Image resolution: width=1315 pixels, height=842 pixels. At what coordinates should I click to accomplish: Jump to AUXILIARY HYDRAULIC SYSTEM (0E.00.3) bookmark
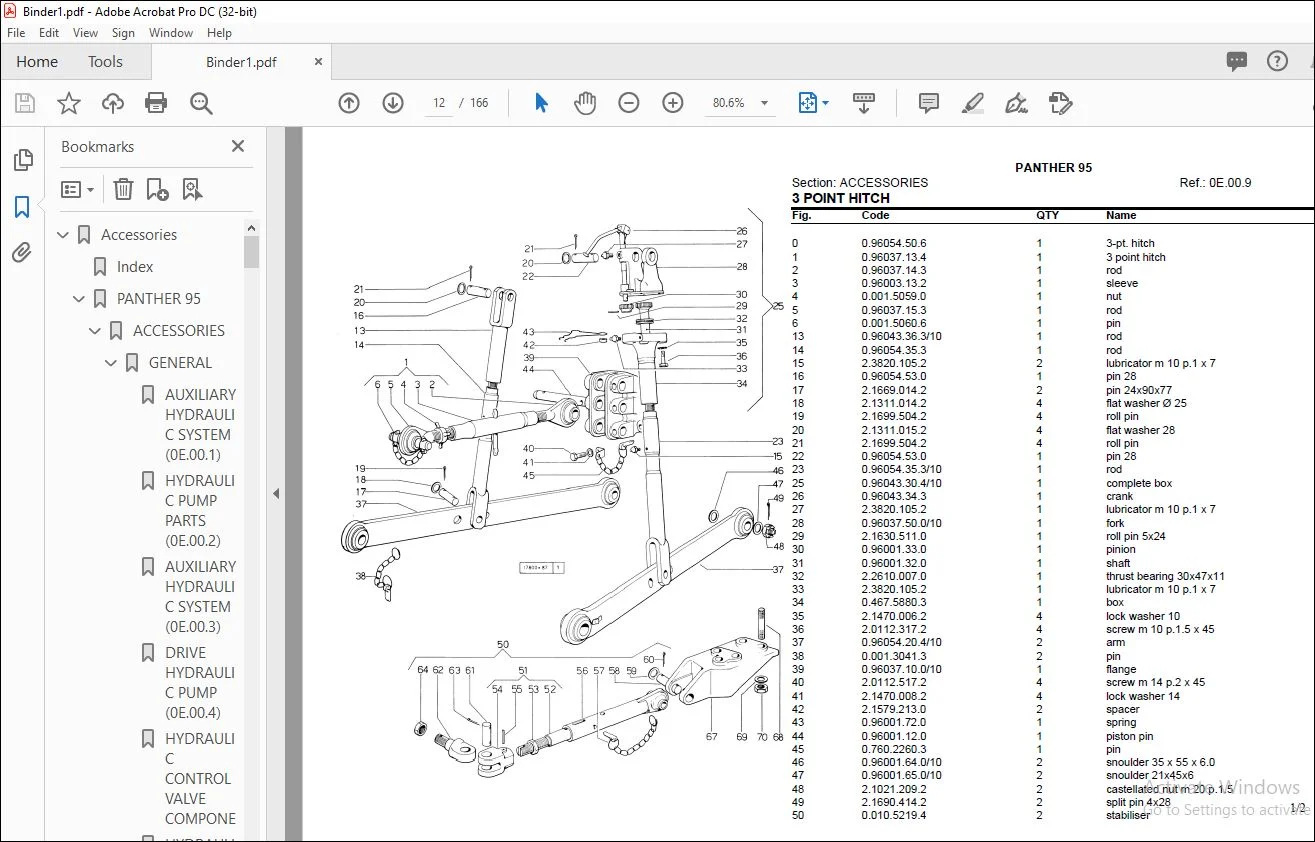(x=201, y=597)
